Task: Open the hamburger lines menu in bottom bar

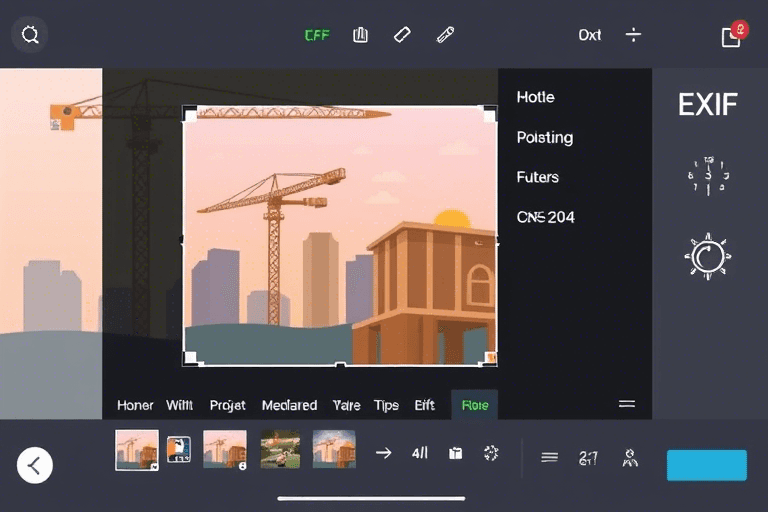Action: tap(549, 457)
